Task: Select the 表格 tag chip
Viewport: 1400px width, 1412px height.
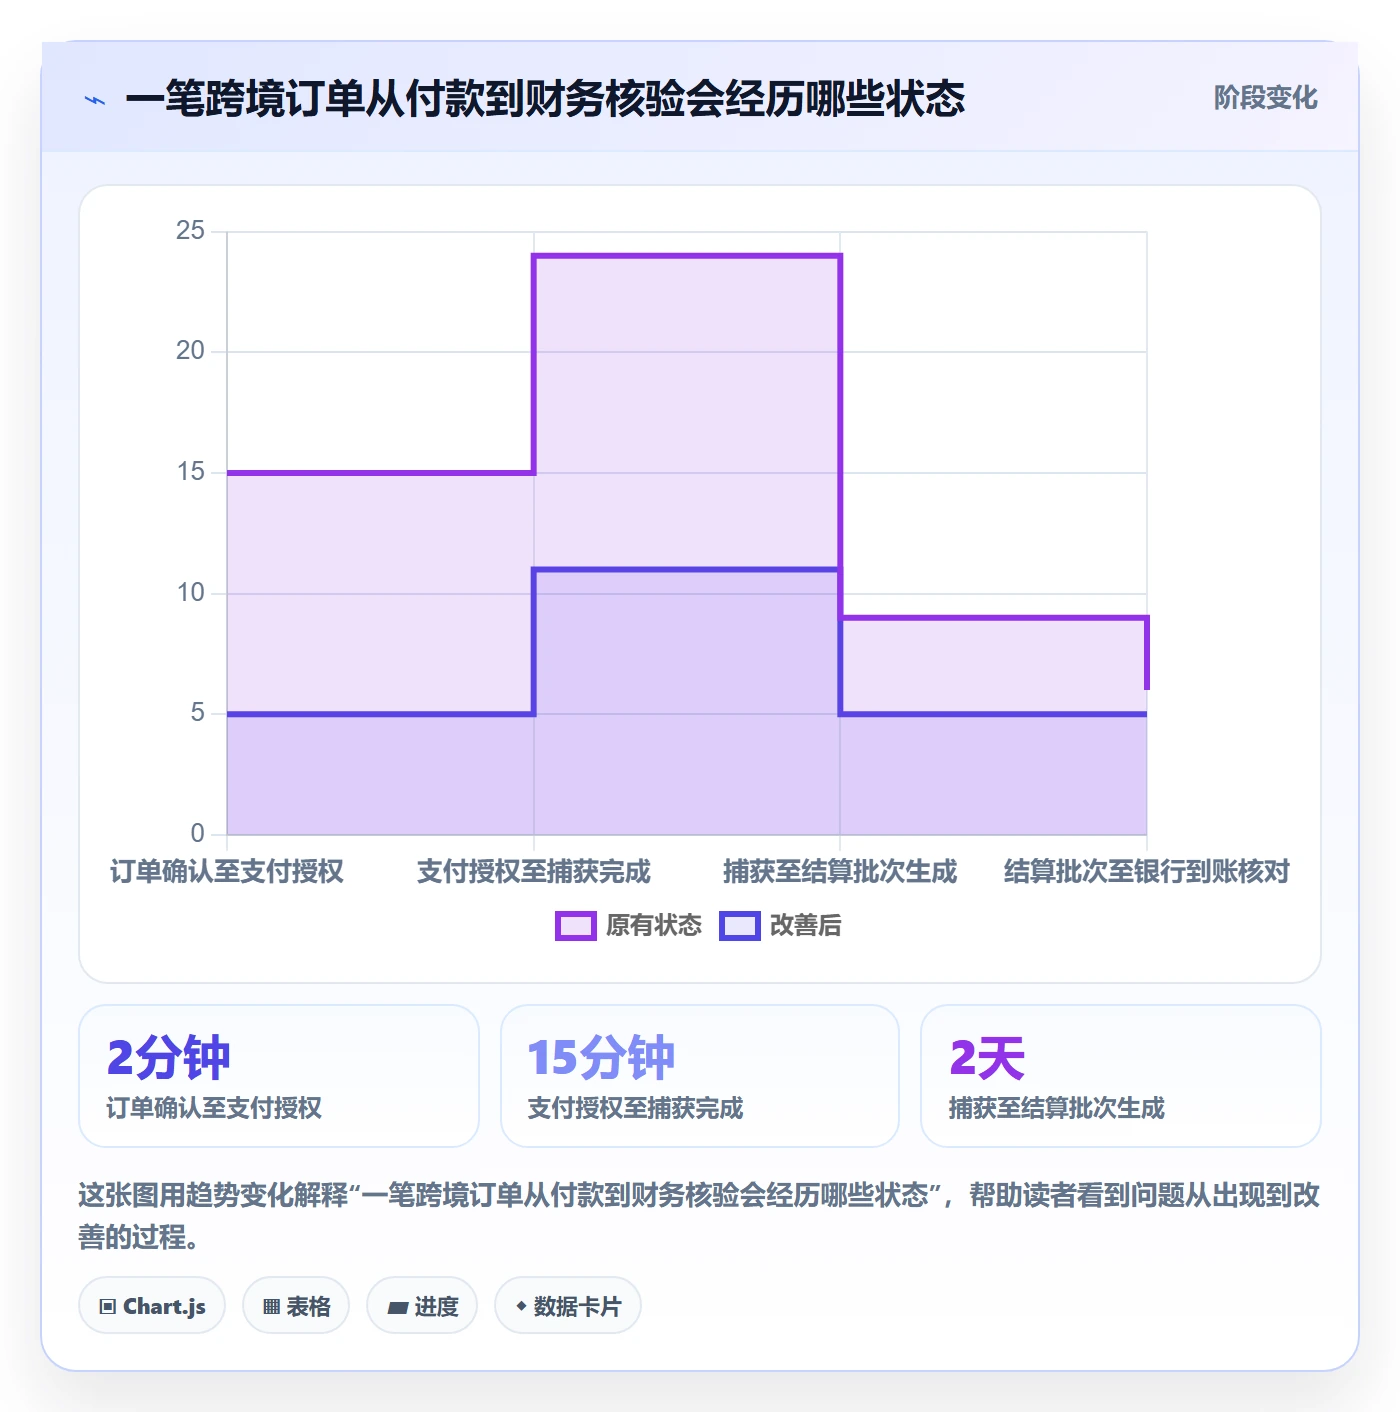Action: [x=296, y=1306]
